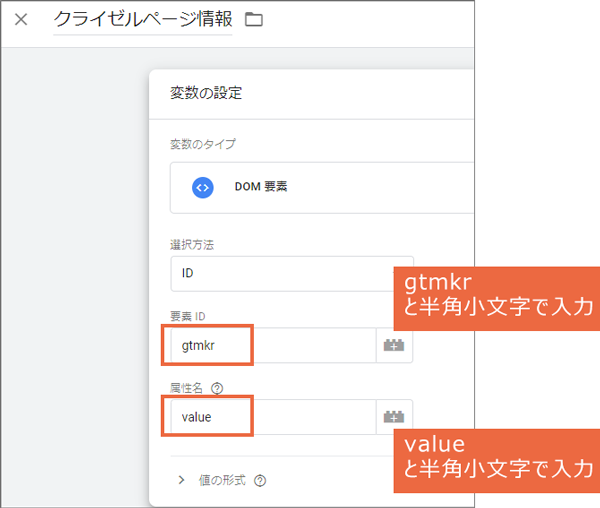Image resolution: width=600 pixels, height=508 pixels.
Task: Click the help icon next to 値の形式
Action: point(260,480)
